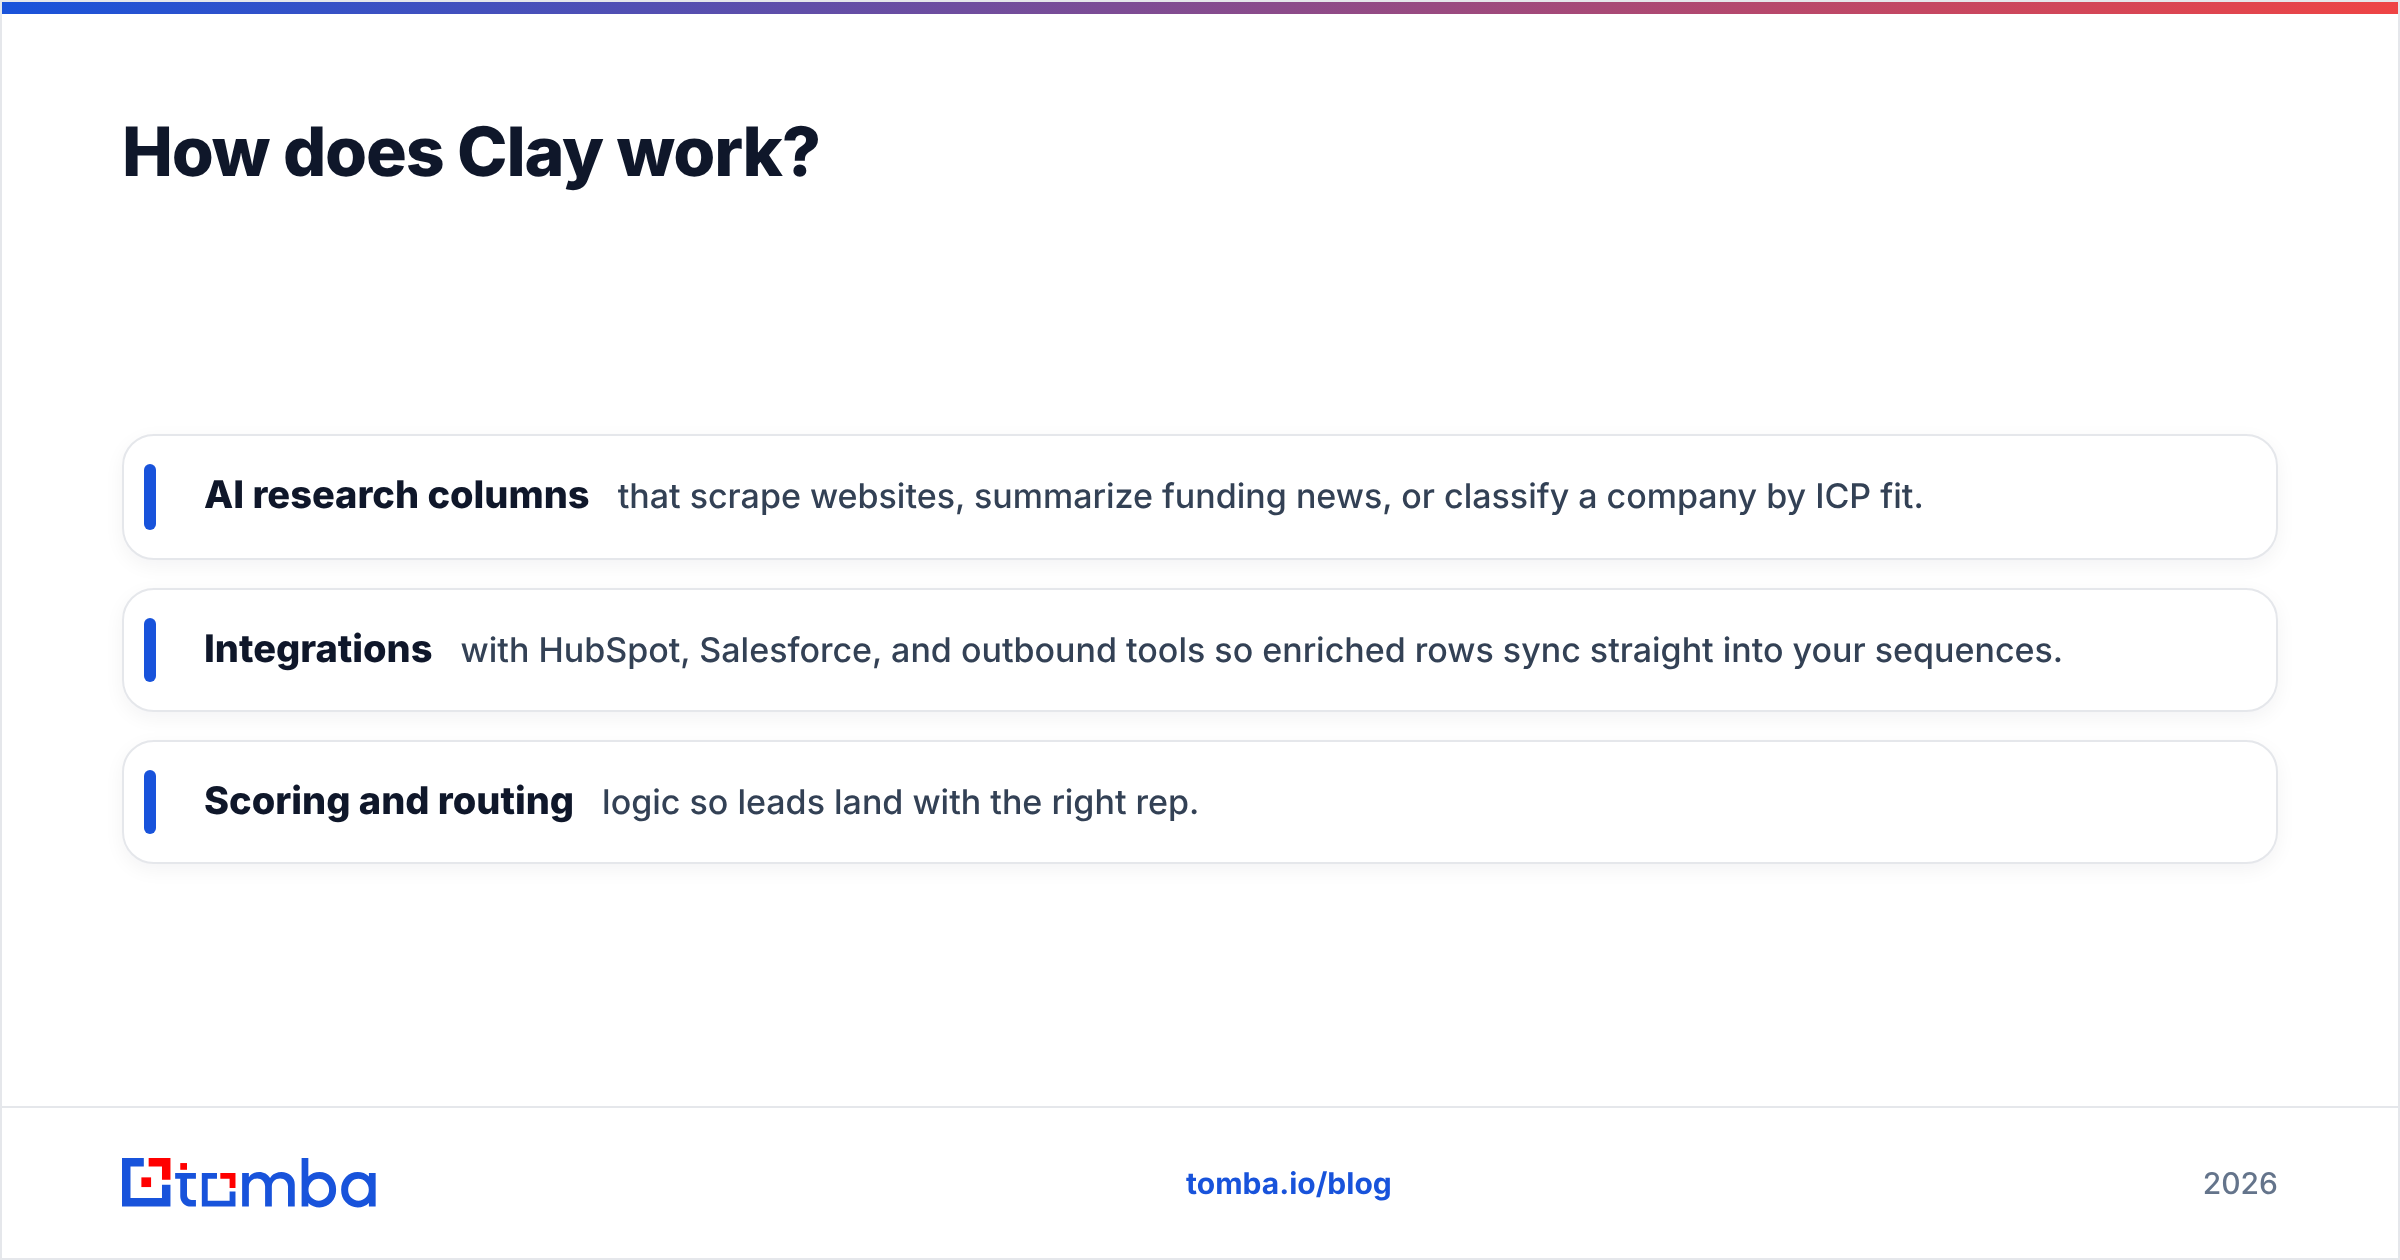Click the HubSpot and Salesforce description text

coord(1261,651)
